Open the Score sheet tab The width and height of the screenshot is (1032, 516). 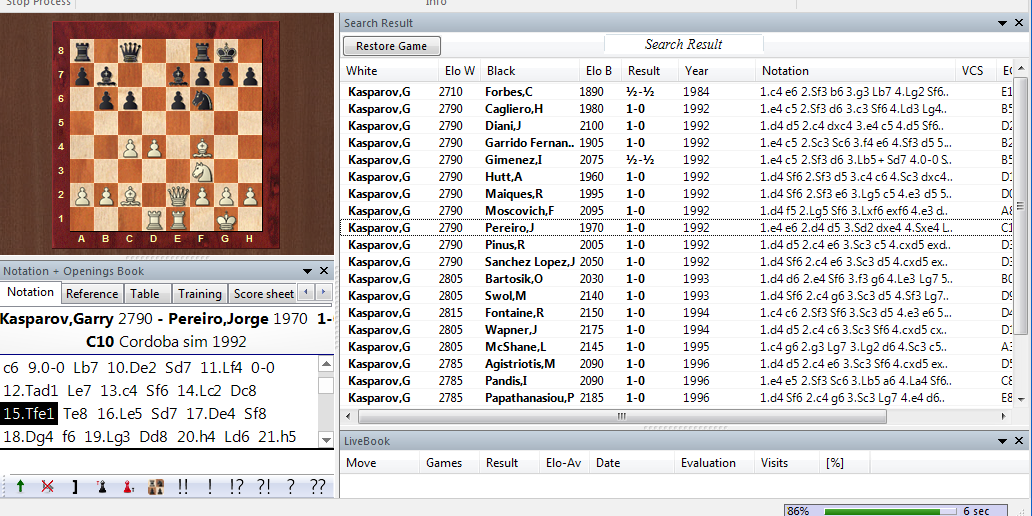[263, 294]
